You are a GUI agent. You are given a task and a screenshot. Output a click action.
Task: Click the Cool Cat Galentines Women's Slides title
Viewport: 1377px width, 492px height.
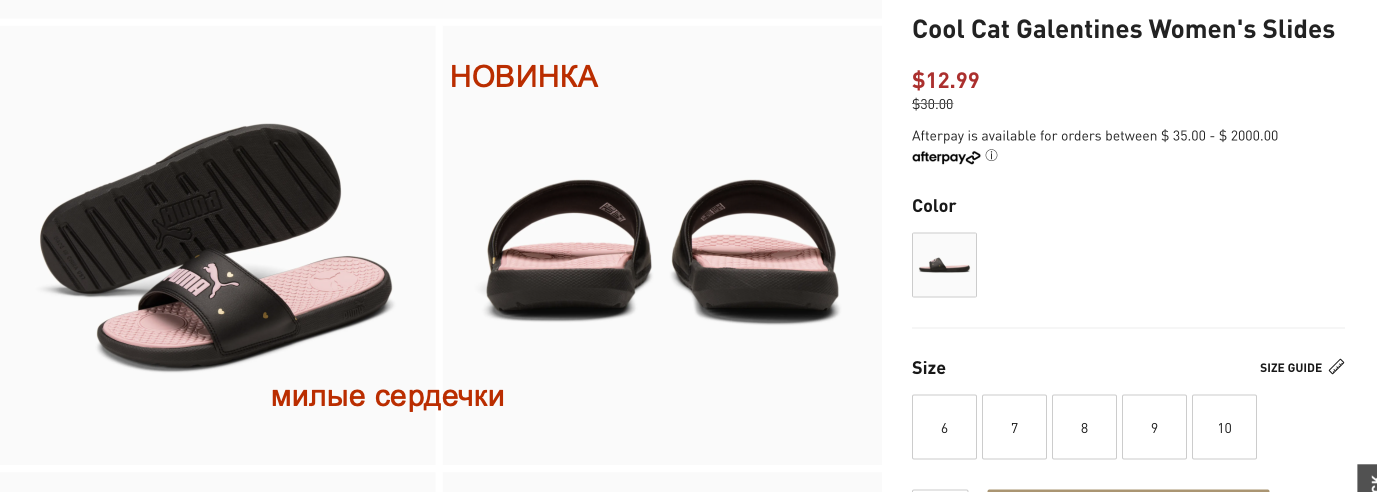point(1123,29)
